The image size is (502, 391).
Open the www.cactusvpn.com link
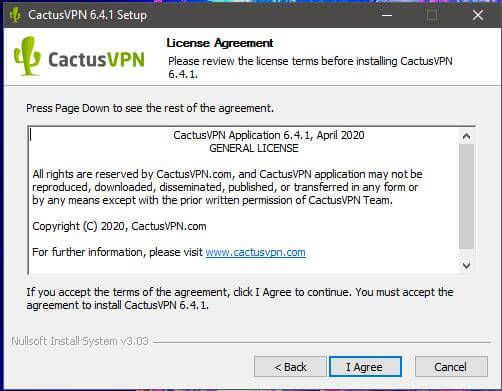255,252
